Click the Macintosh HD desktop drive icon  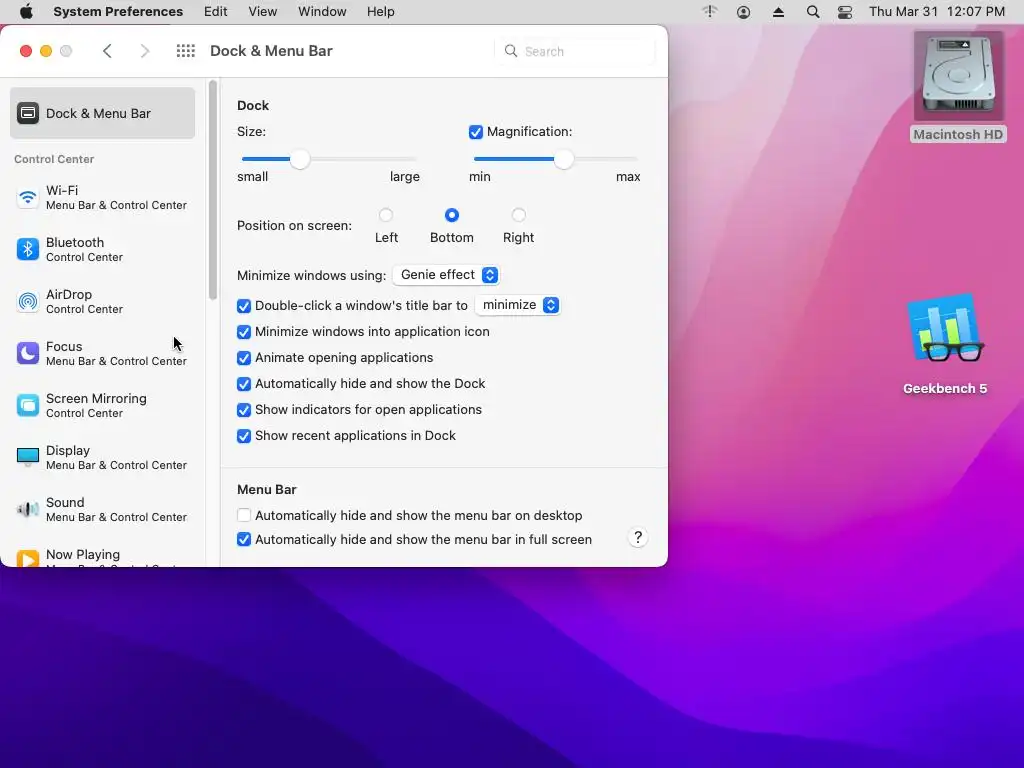click(958, 77)
